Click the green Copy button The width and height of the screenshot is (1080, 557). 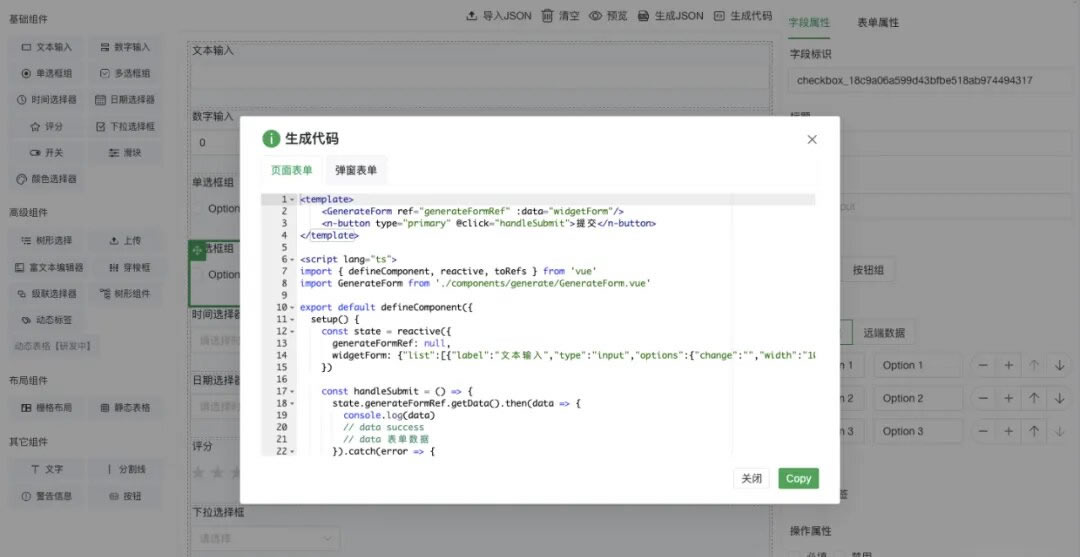[x=798, y=479]
